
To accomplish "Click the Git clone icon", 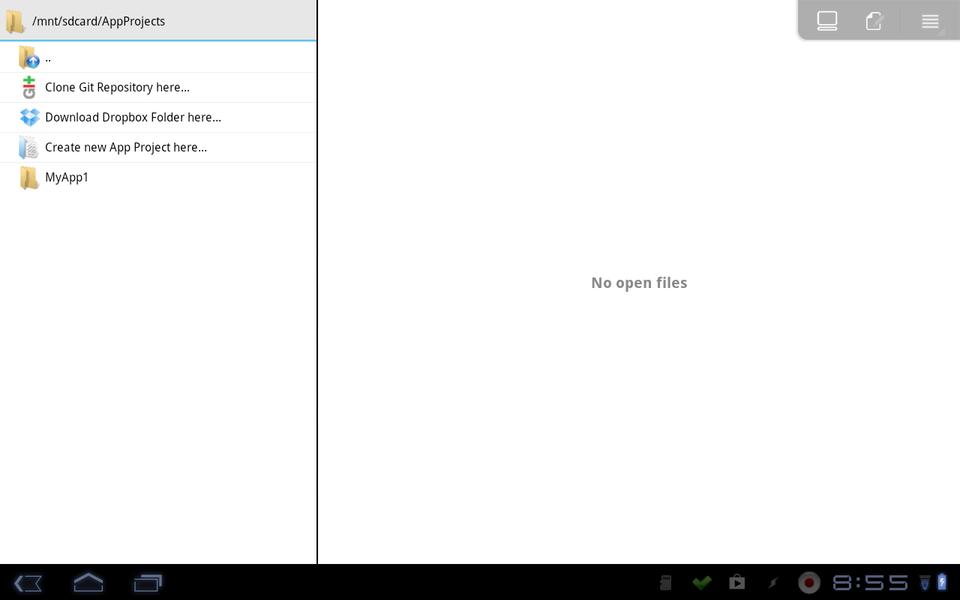I will point(29,88).
